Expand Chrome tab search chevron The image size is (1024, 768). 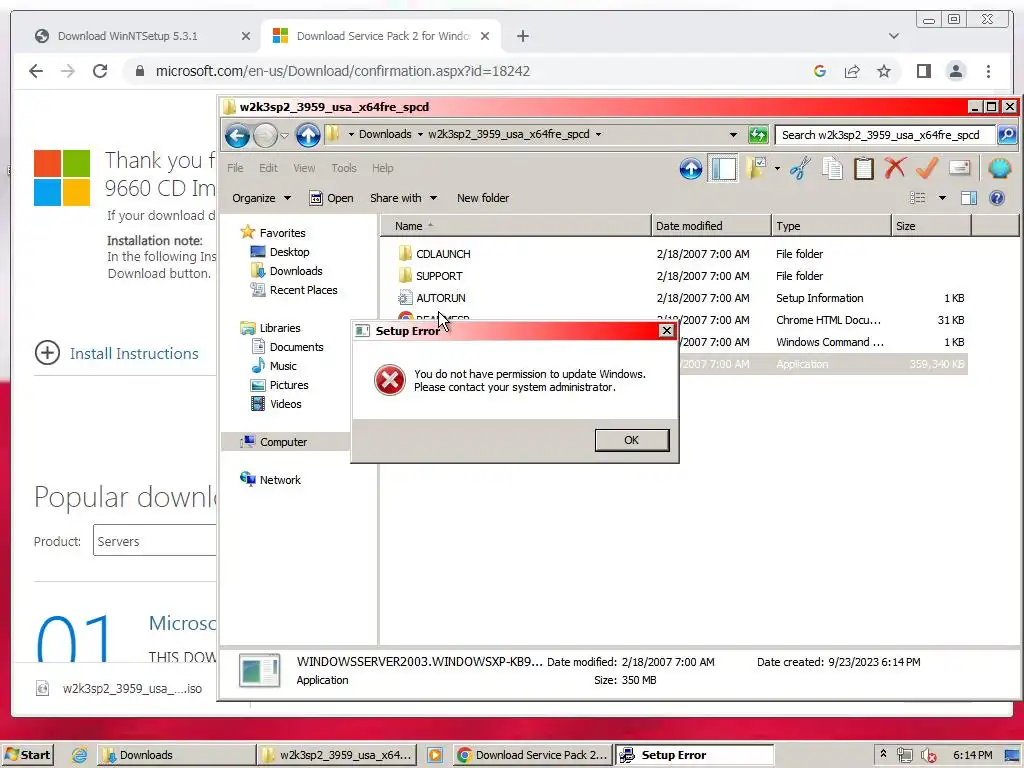pyautogui.click(x=893, y=36)
